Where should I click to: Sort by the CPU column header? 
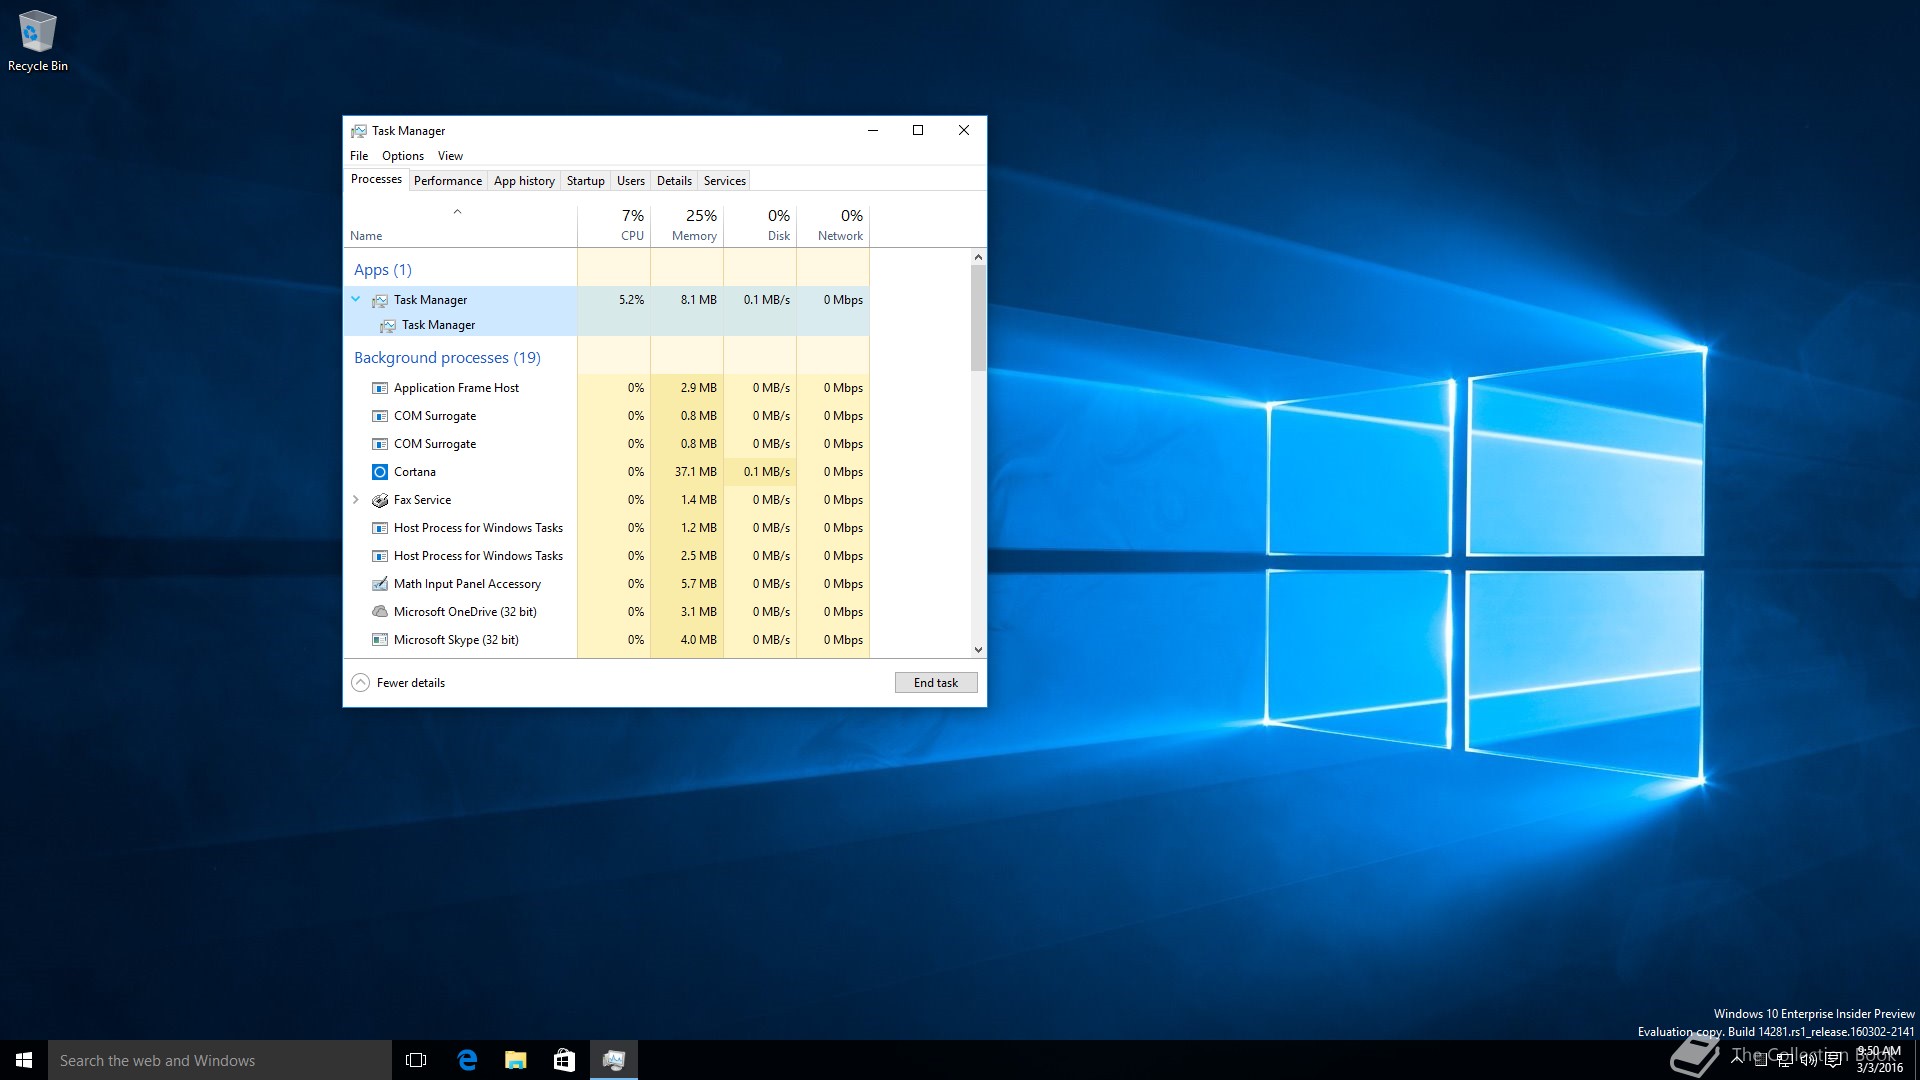point(614,226)
